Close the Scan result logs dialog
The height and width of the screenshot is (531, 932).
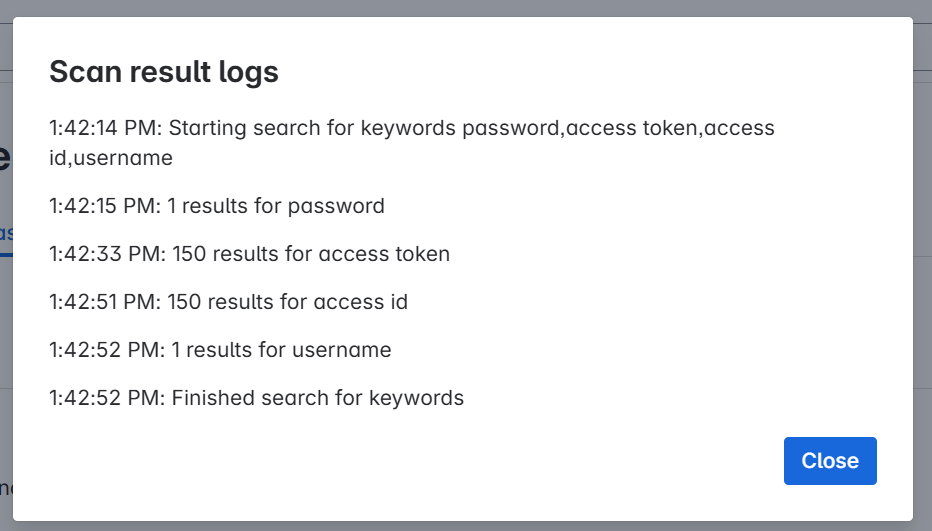point(830,461)
